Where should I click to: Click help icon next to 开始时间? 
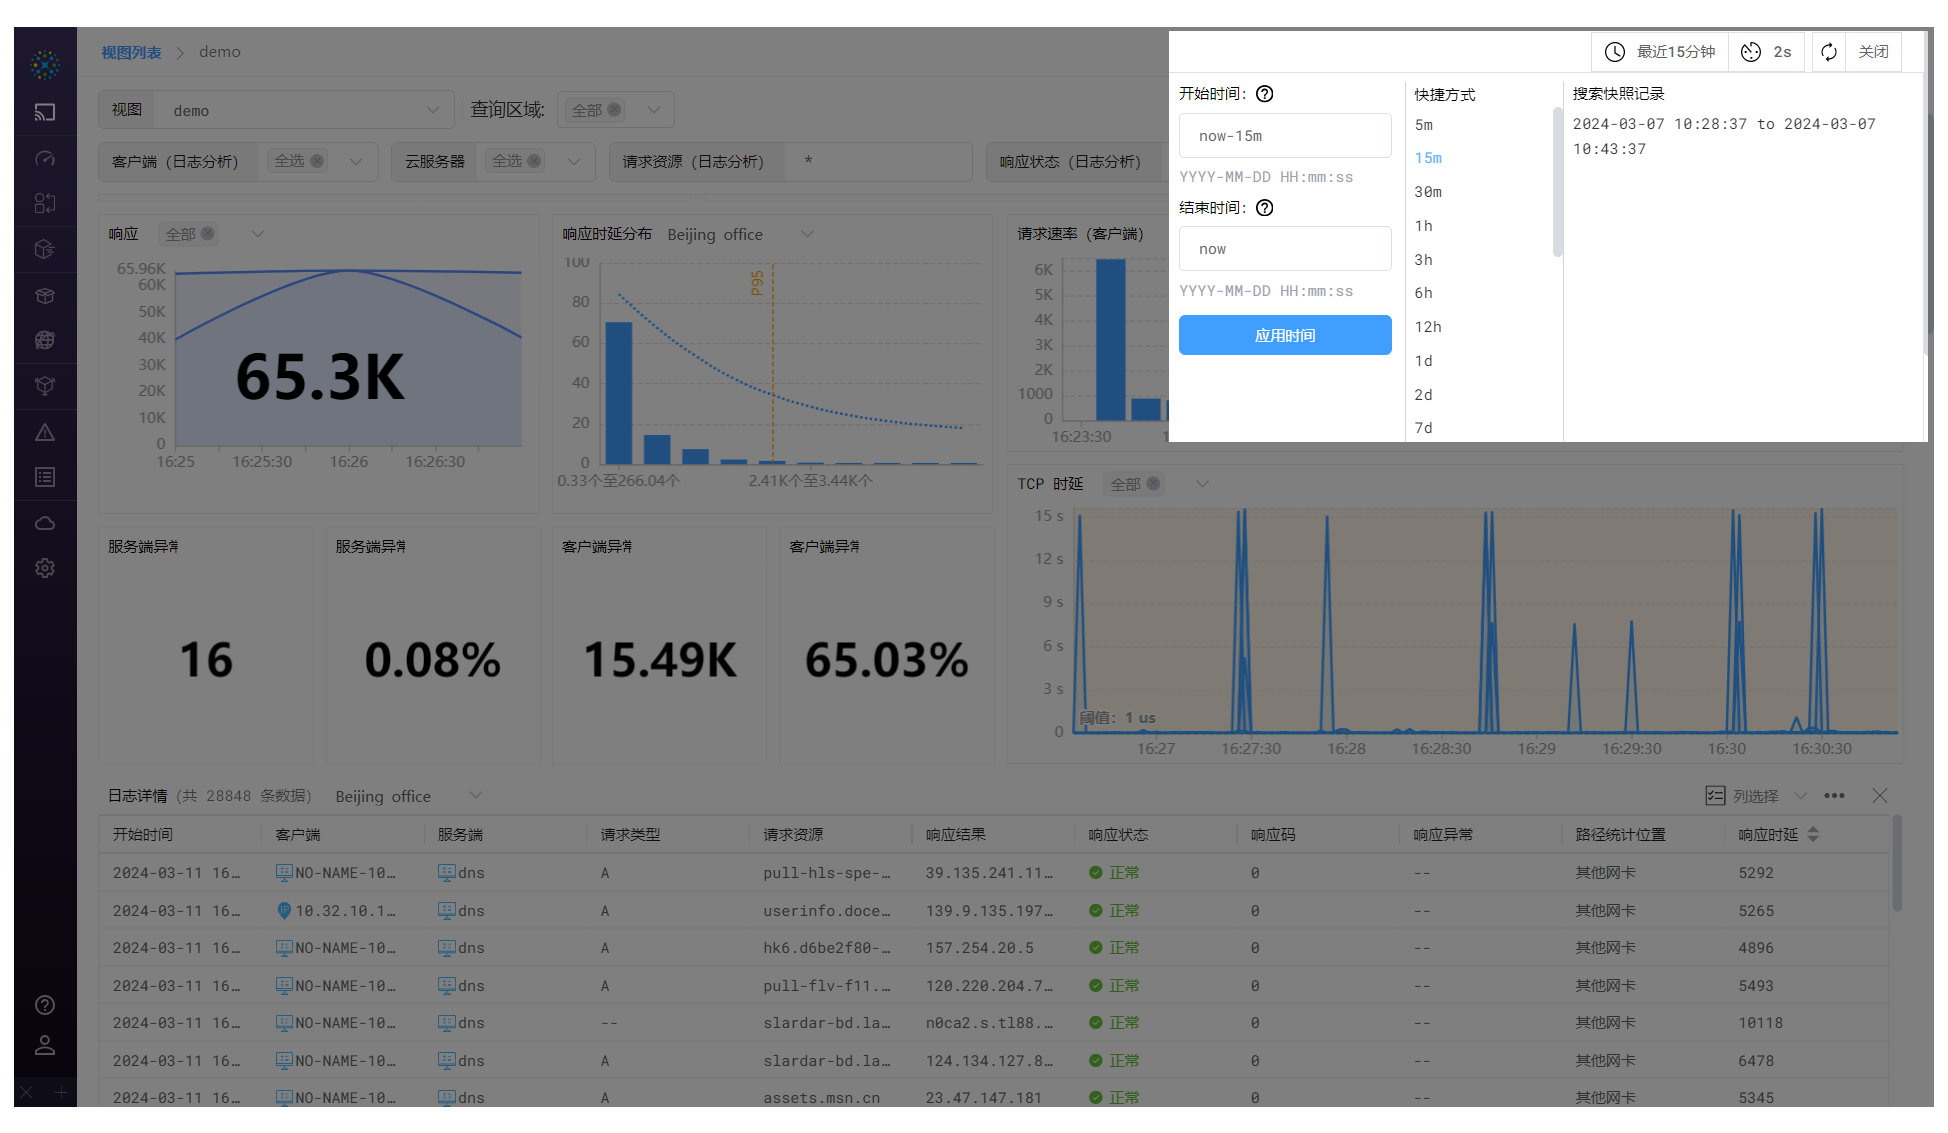[1264, 94]
